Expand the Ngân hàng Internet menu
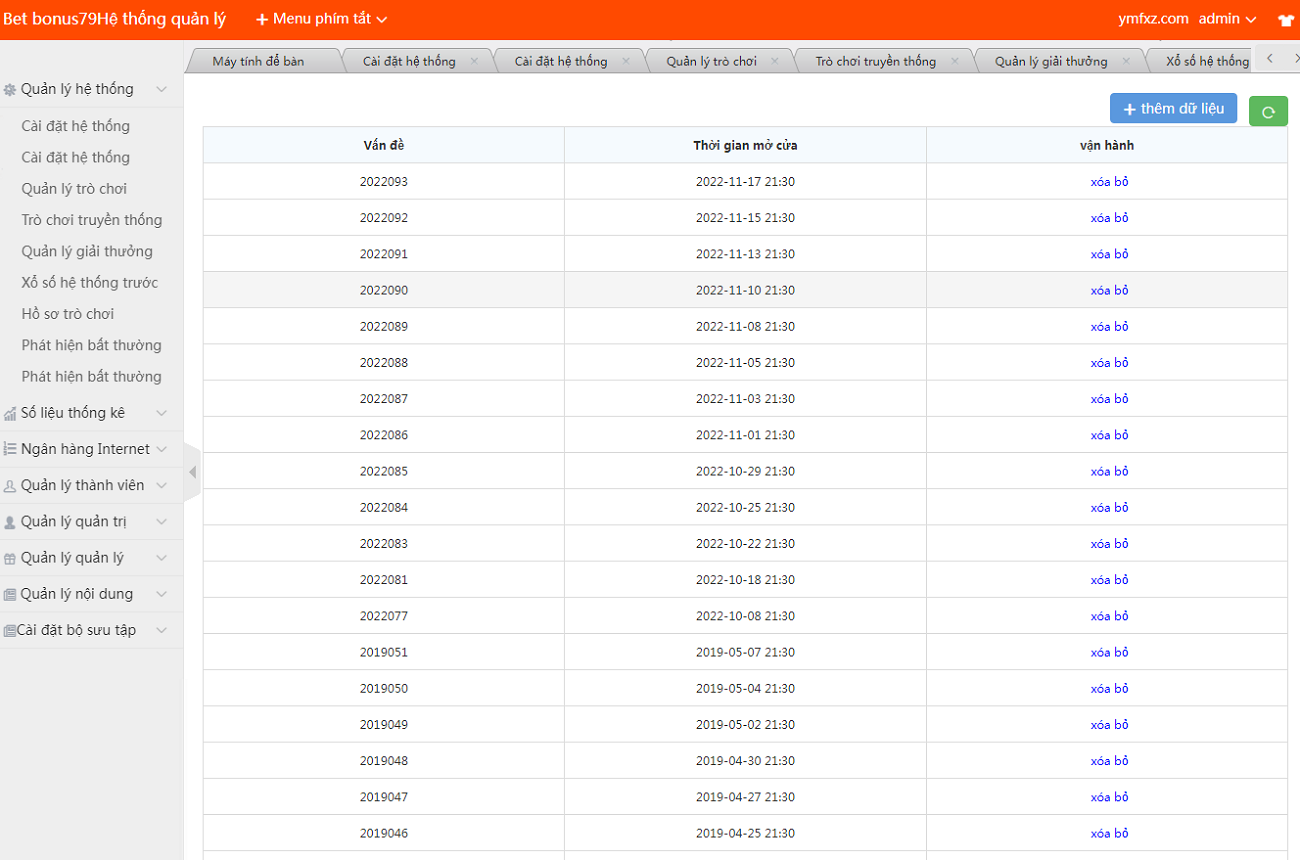 click(85, 449)
